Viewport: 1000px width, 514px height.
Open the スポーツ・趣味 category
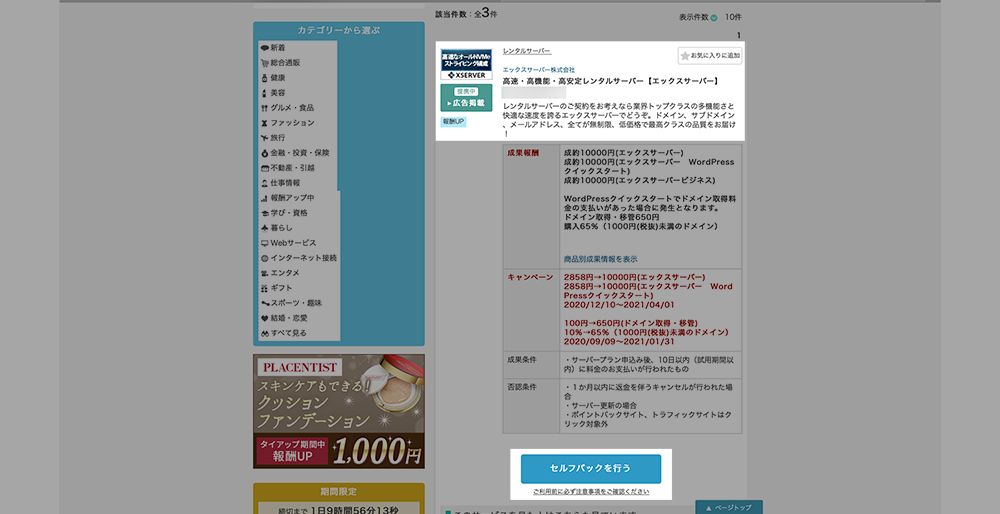click(296, 303)
